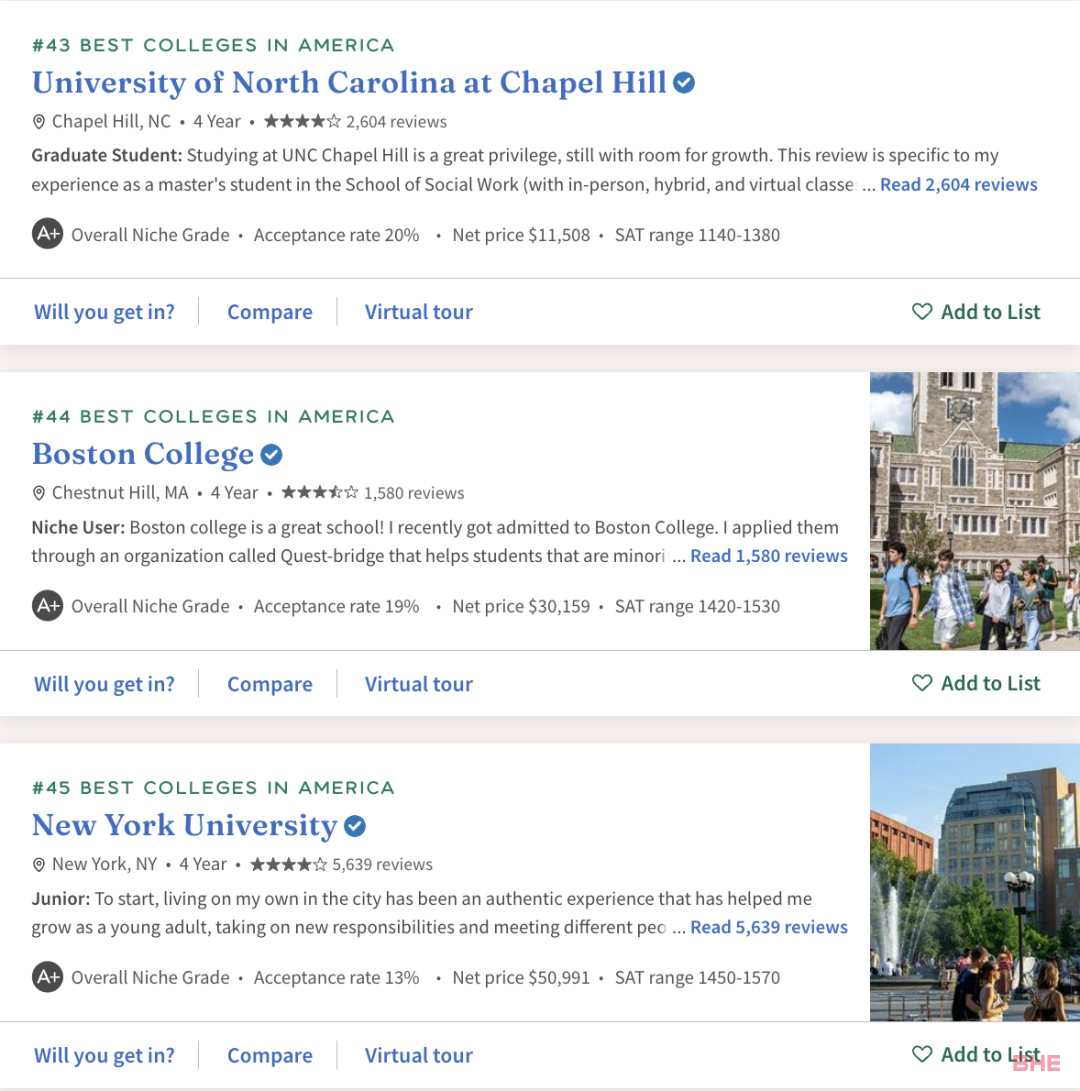This screenshot has height=1091, width=1080.
Task: Click the heart icon for Boston College
Action: 921,683
